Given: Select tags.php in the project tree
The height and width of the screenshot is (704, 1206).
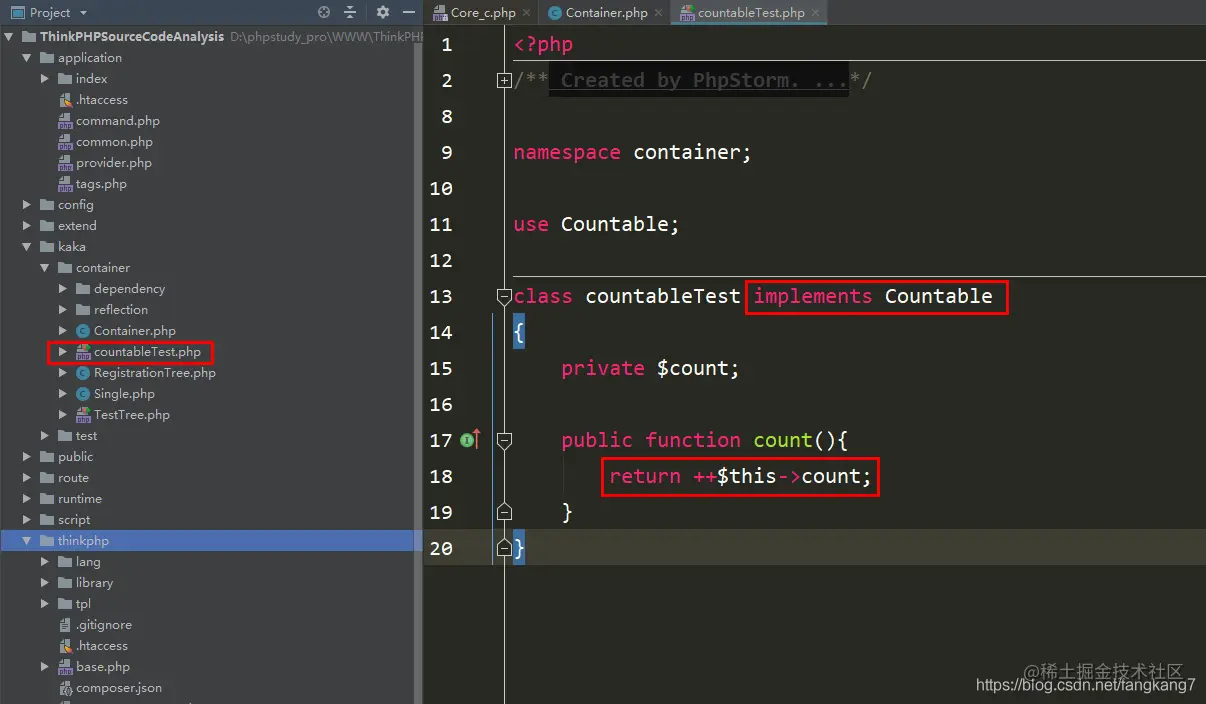Looking at the screenshot, I should pos(101,184).
